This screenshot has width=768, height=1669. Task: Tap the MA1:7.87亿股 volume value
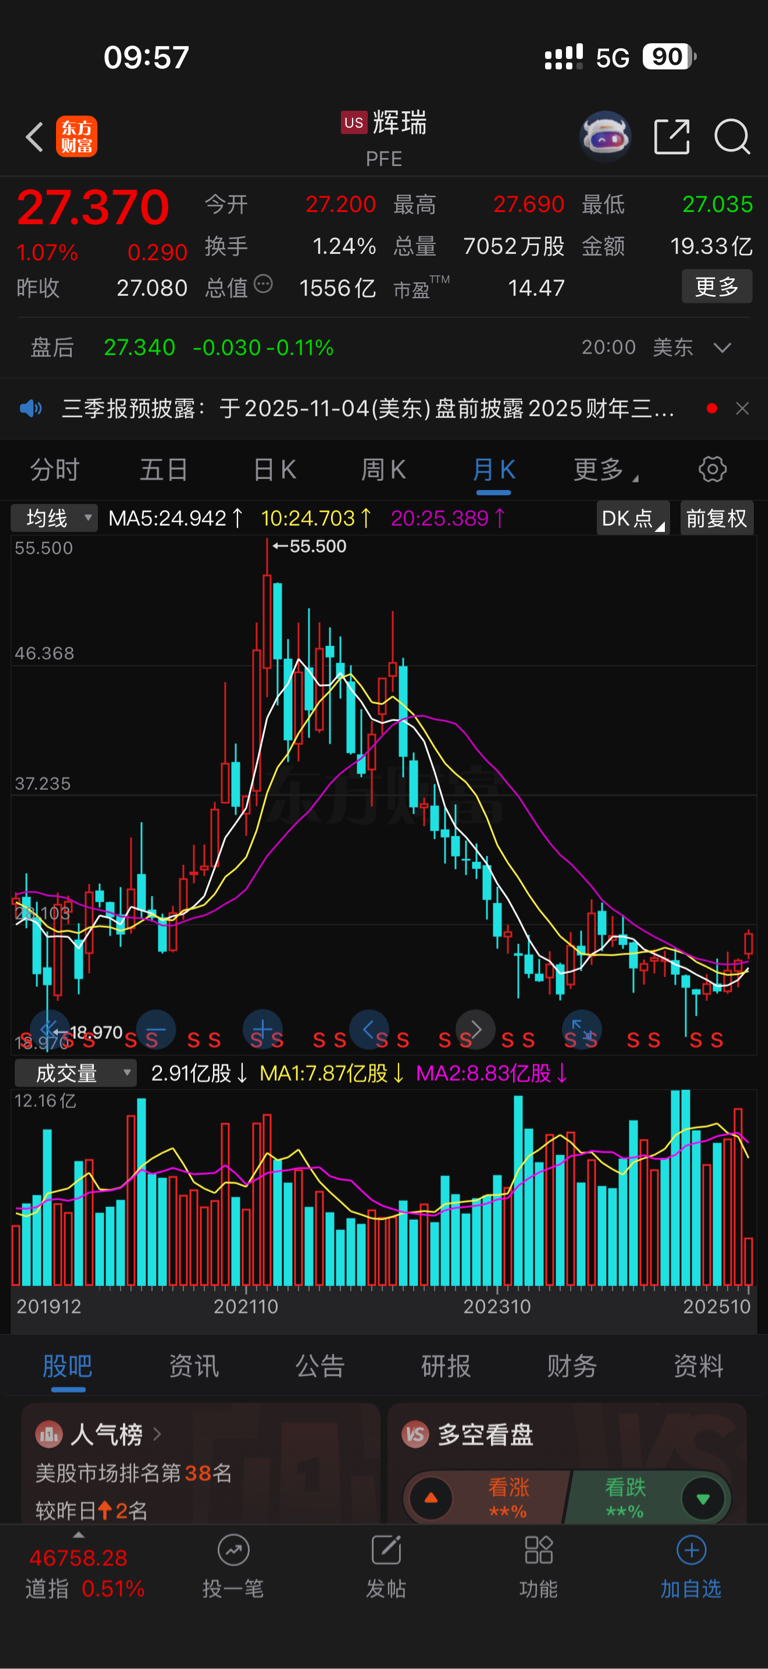click(x=332, y=1073)
